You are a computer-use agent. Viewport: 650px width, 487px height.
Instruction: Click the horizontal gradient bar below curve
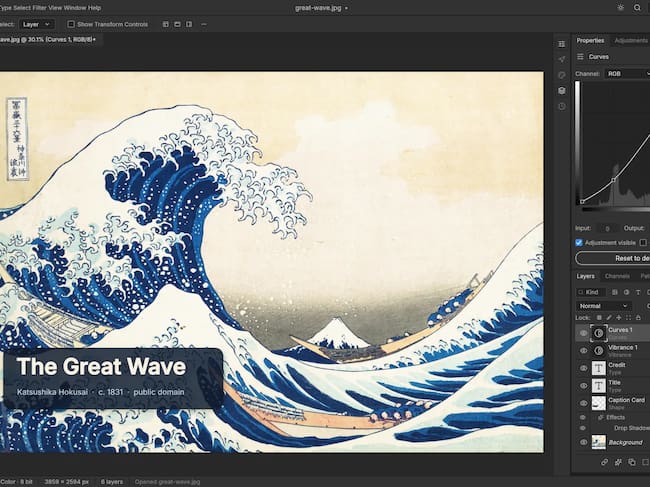pos(616,210)
